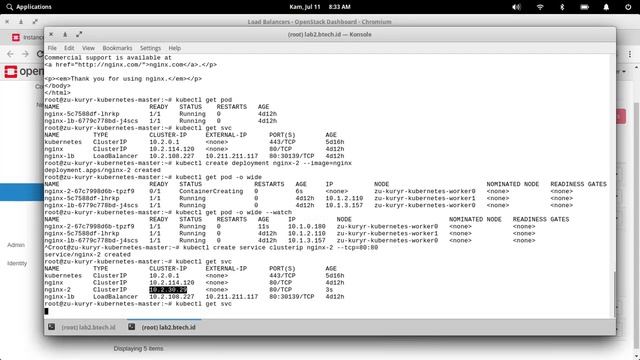Close the Konsole window
The image size is (640, 360).
[51, 35]
